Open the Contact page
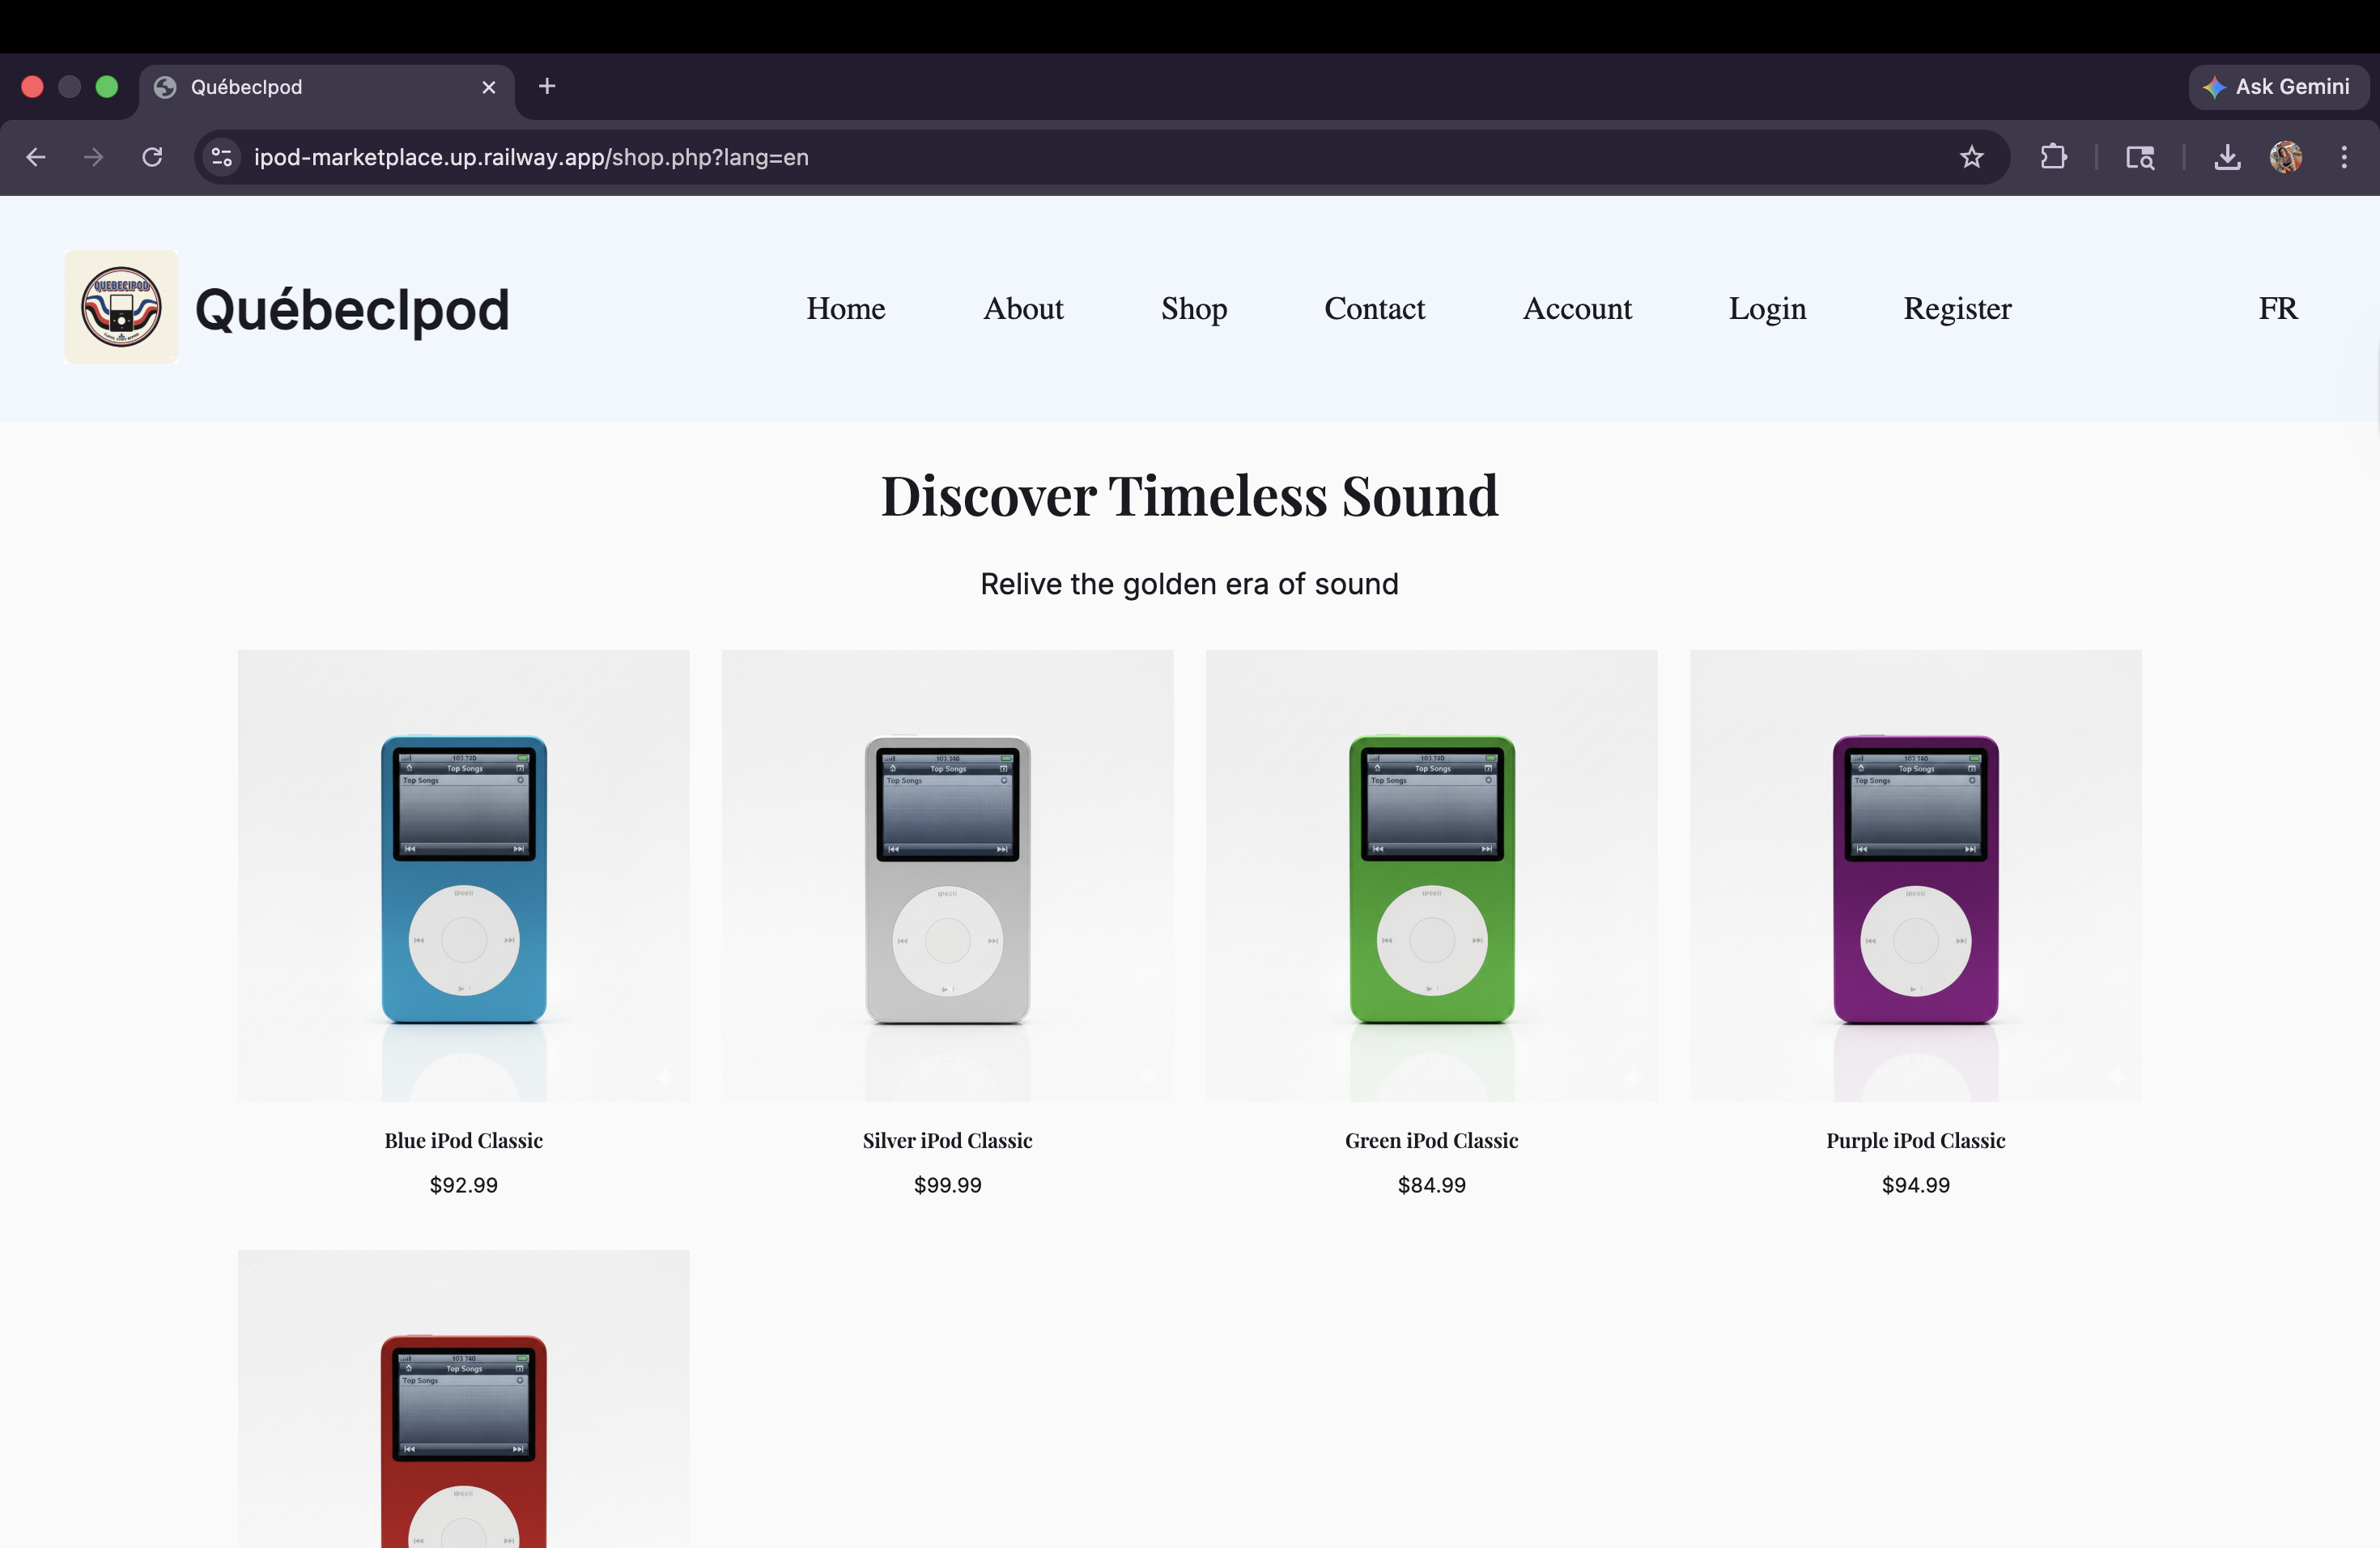 coord(1374,308)
